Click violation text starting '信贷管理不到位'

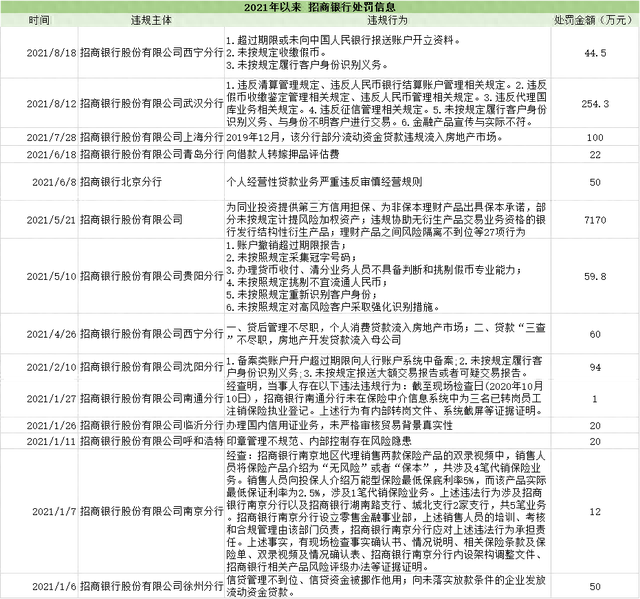tap(386, 586)
